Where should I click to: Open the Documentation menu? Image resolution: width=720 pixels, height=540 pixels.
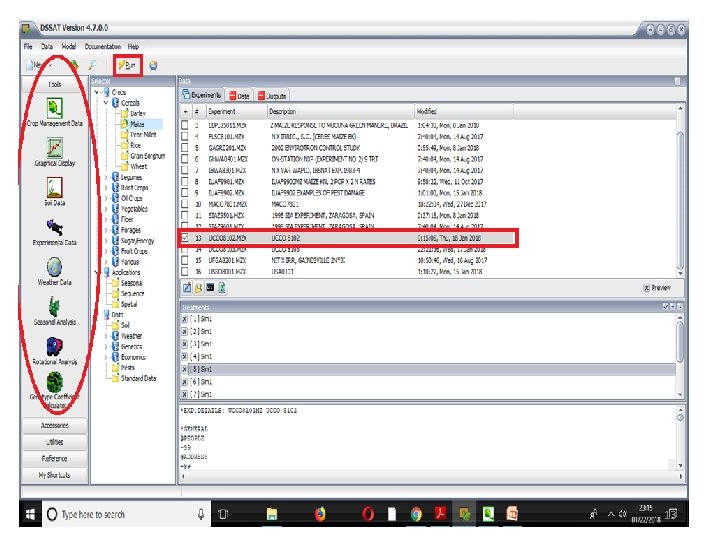[102, 46]
